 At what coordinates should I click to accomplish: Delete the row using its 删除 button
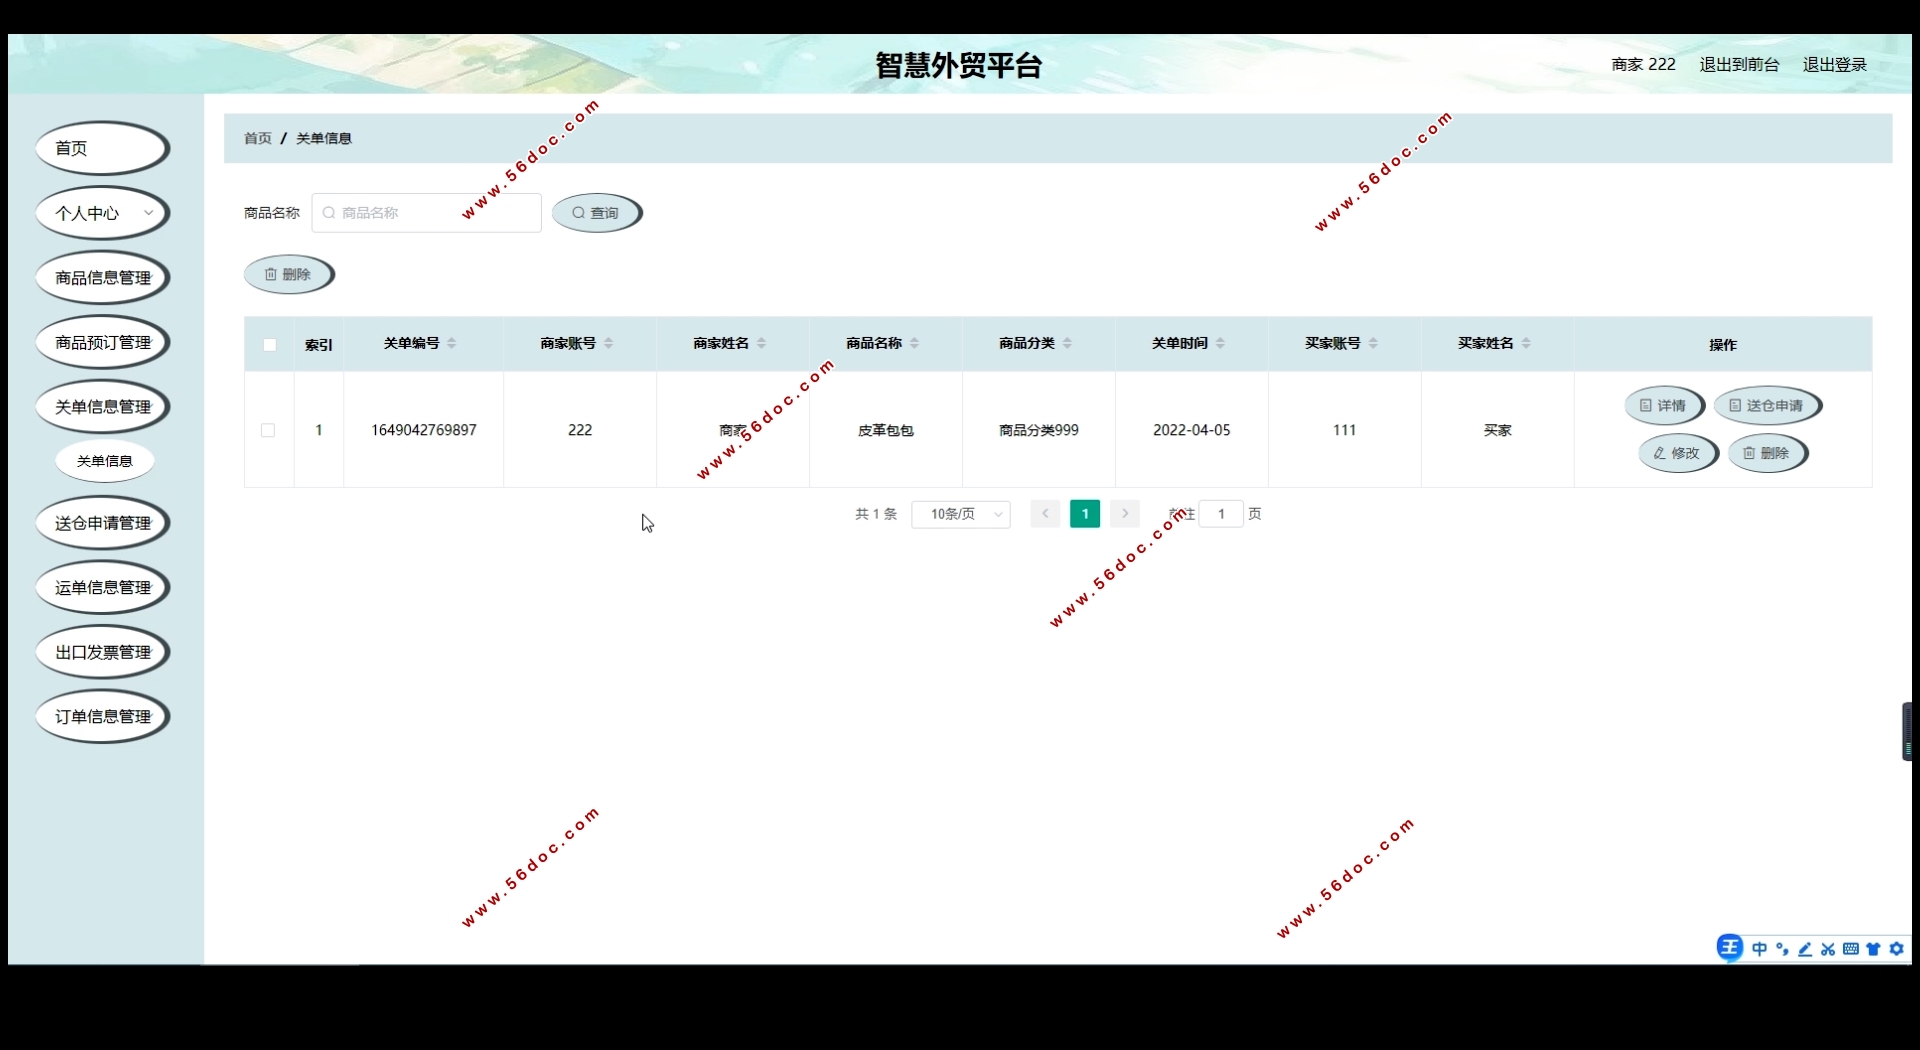click(x=1767, y=453)
